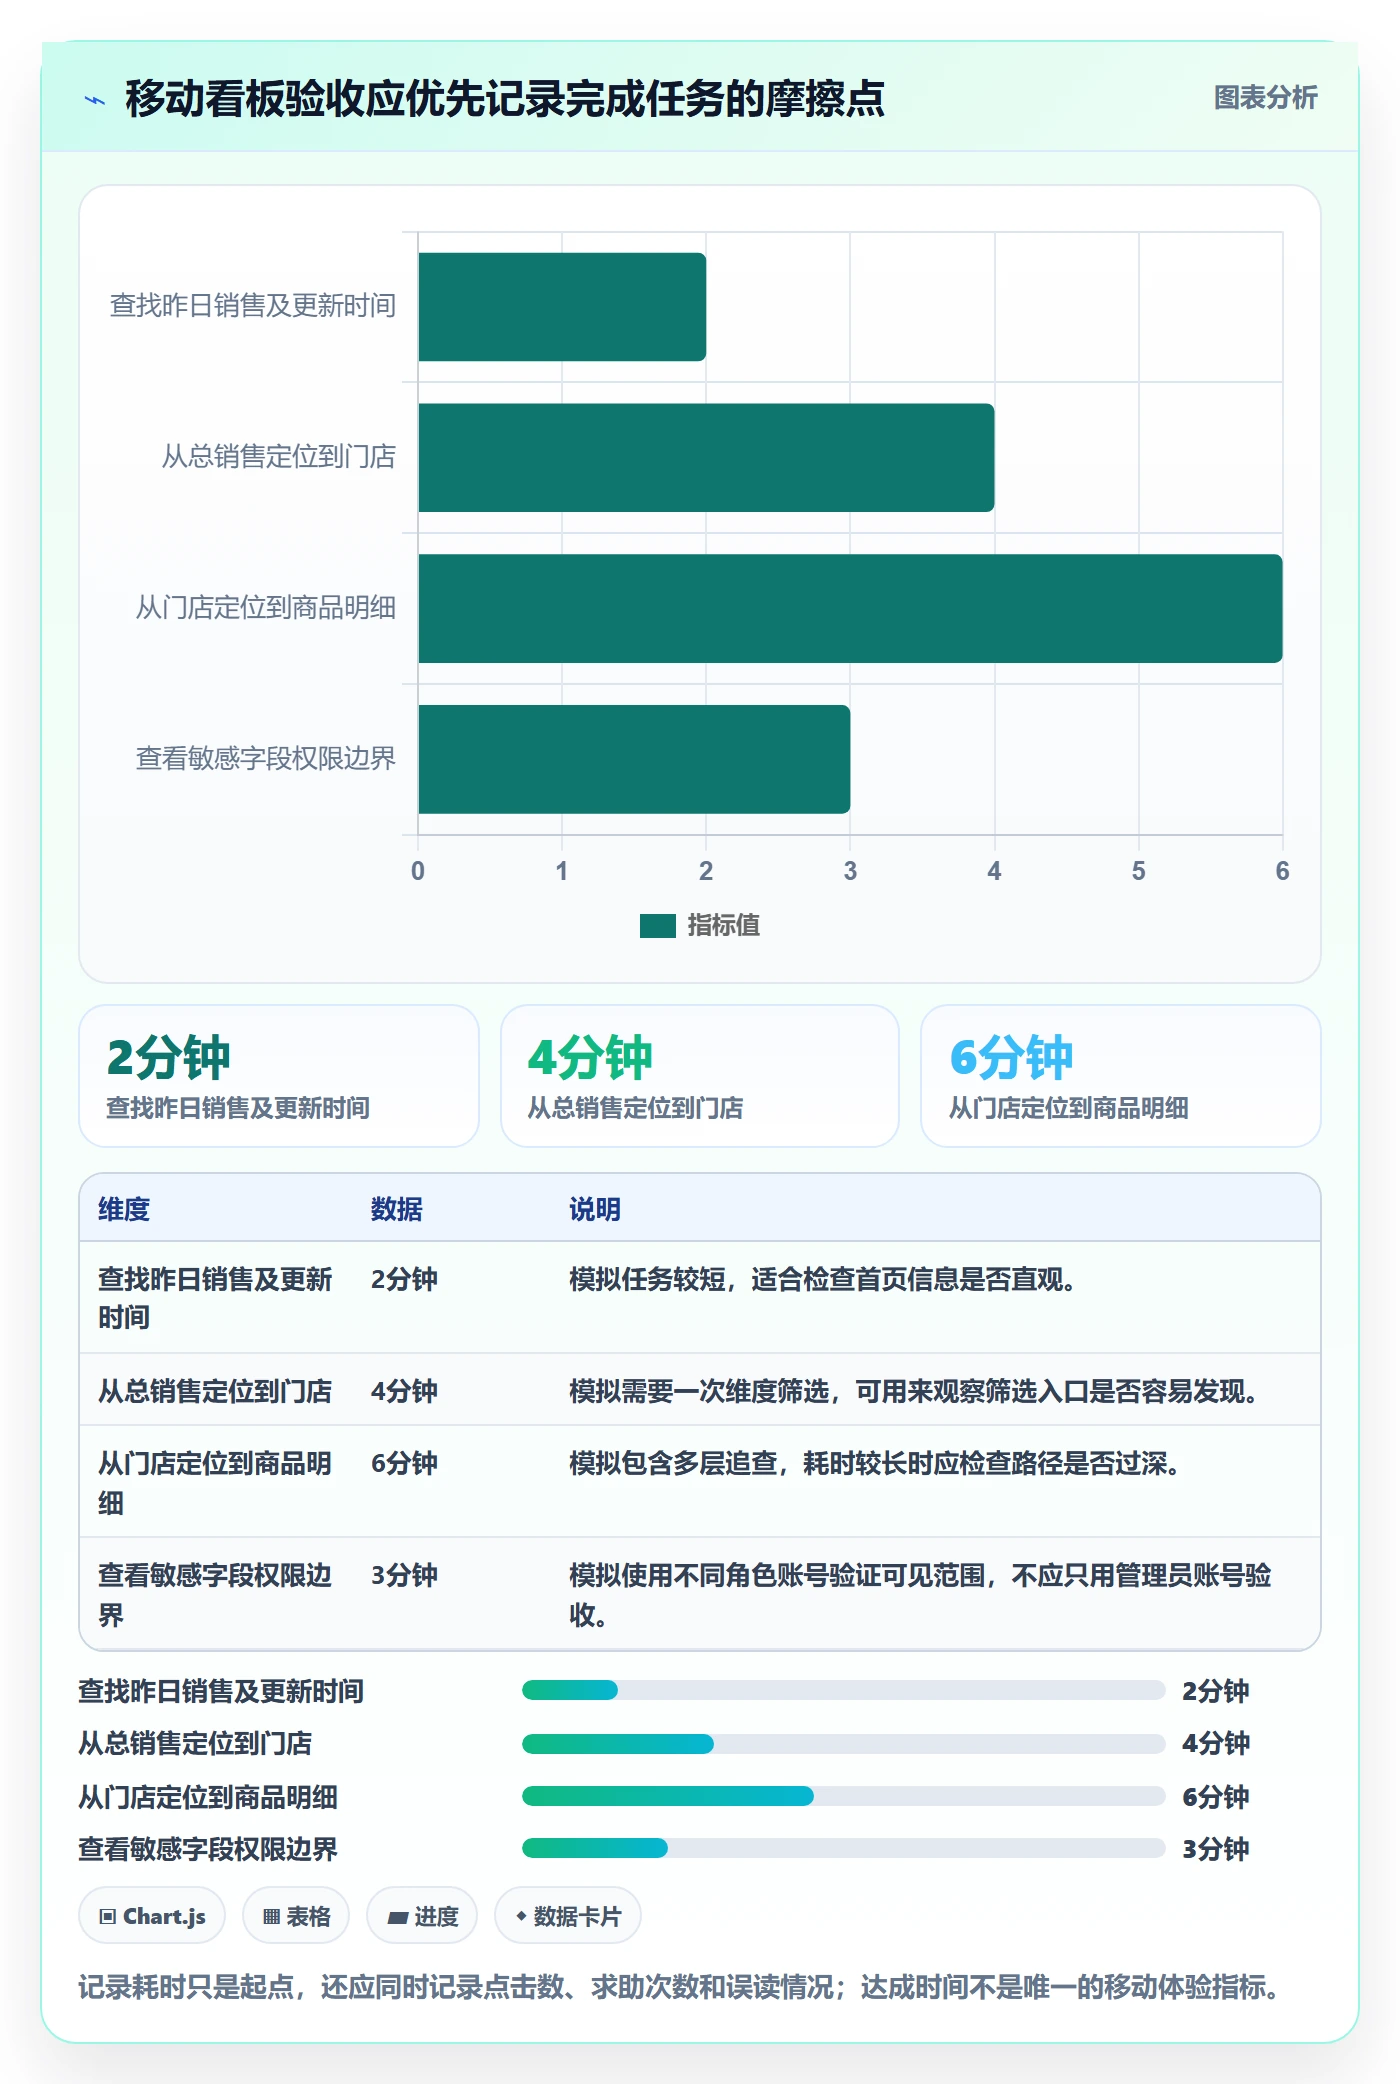Select the Chart.js tag chip
The width and height of the screenshot is (1400, 2084).
click(152, 1916)
